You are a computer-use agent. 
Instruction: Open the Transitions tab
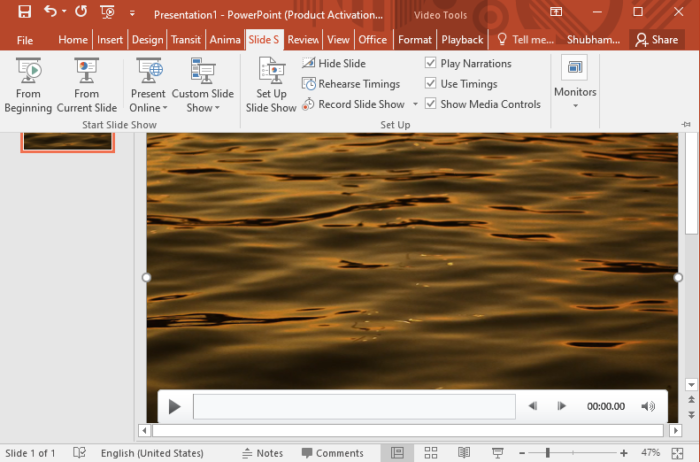186,40
